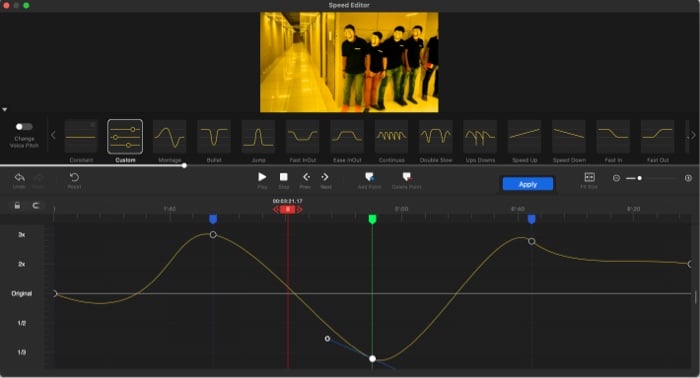Pick the Ease InOut curve preset
The width and height of the screenshot is (700, 378).
click(347, 137)
